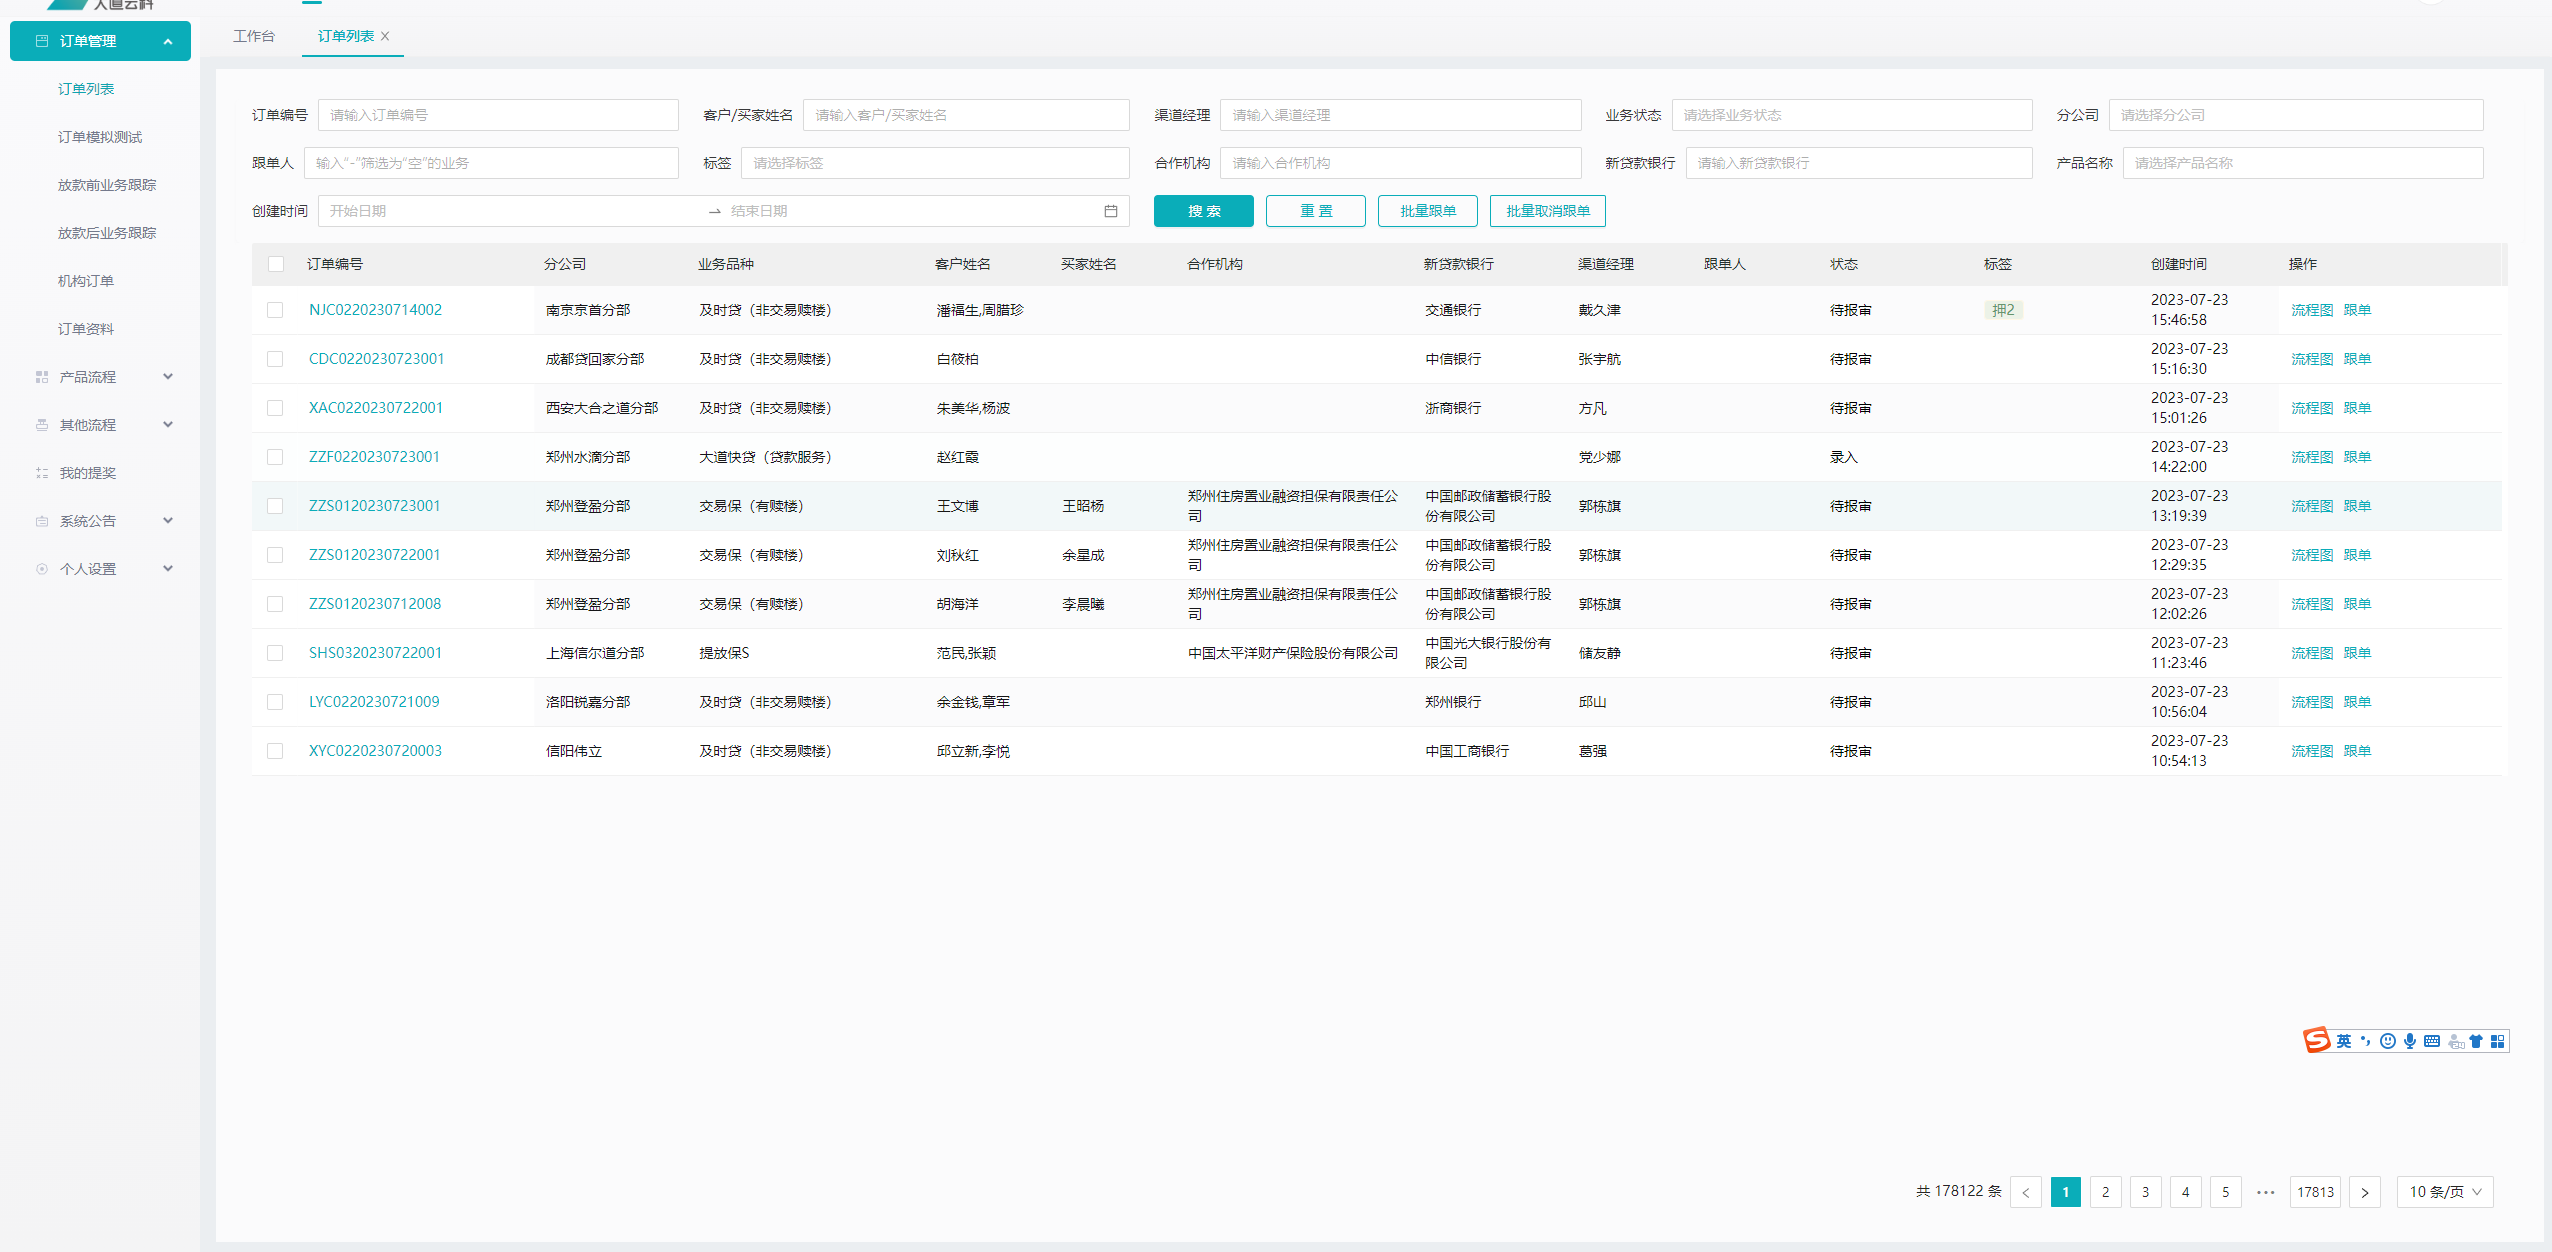Viewport: 2552px width, 1252px height.
Task: Click the 系统公告 icon in sidebar
Action: (42, 521)
